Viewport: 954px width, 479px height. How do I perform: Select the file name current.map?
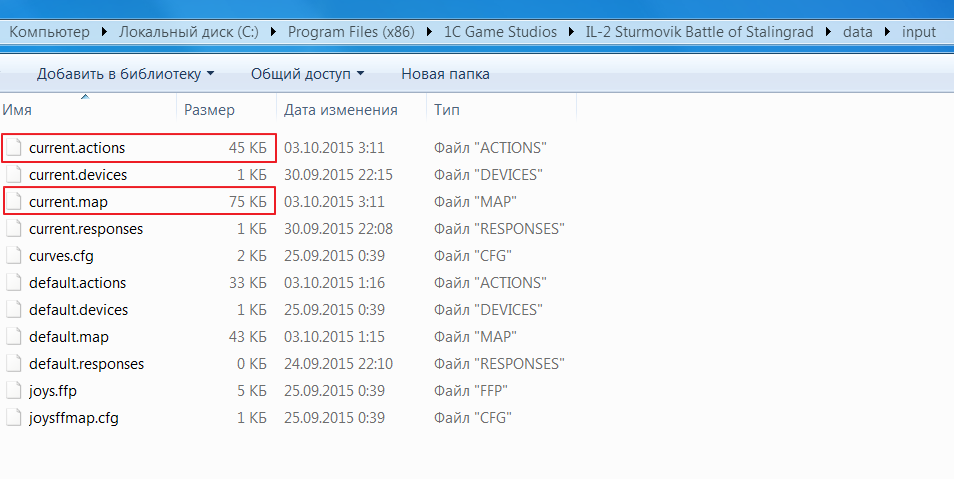[68, 201]
